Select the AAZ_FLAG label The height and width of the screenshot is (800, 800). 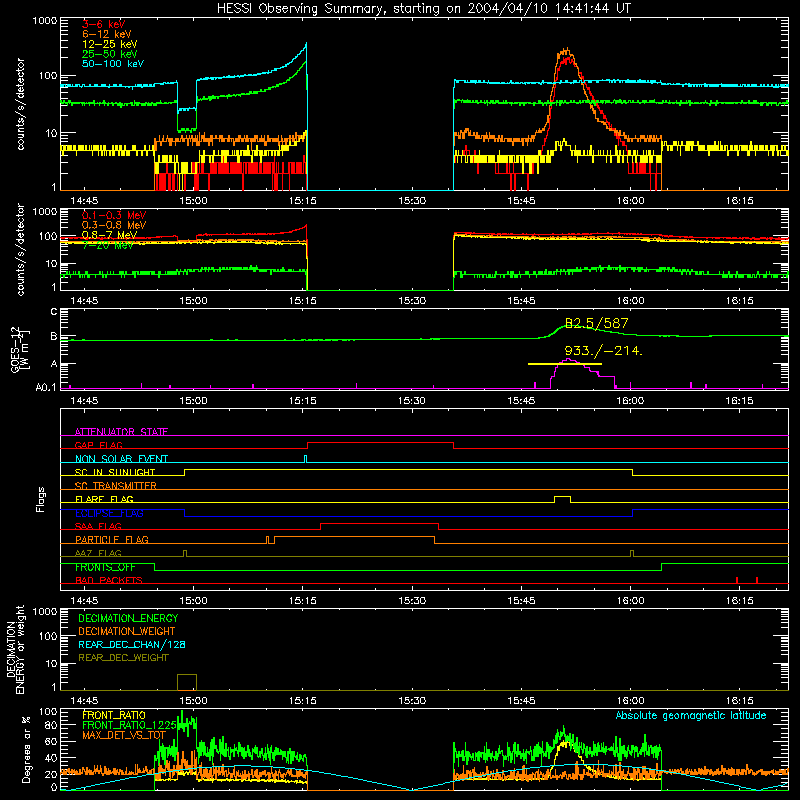(x=98, y=553)
